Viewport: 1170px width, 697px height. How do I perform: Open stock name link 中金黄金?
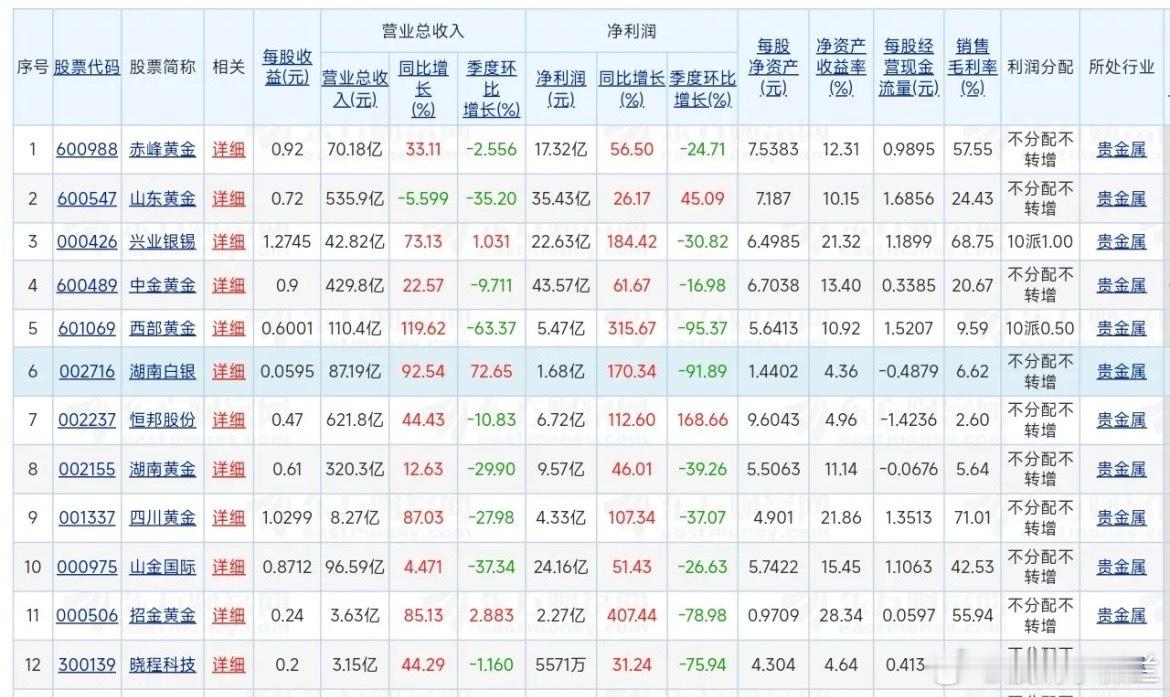[162, 285]
